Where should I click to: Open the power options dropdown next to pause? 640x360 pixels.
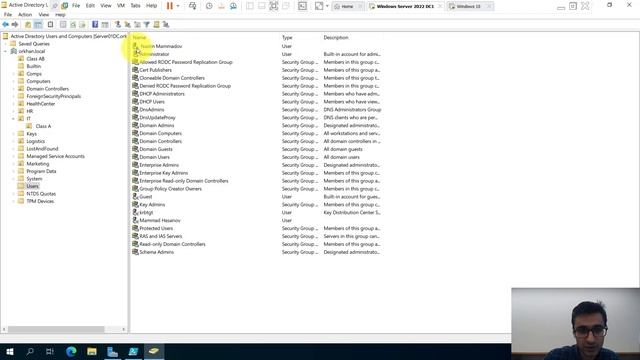pos(178,6)
